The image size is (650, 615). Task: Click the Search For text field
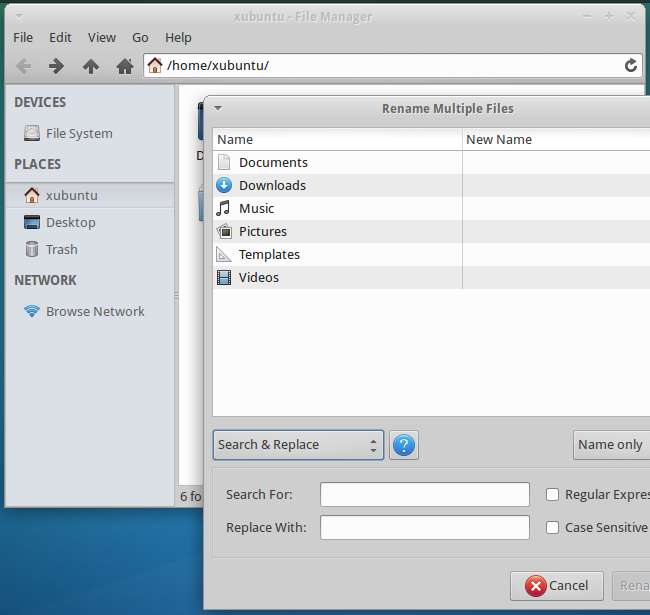(x=424, y=494)
